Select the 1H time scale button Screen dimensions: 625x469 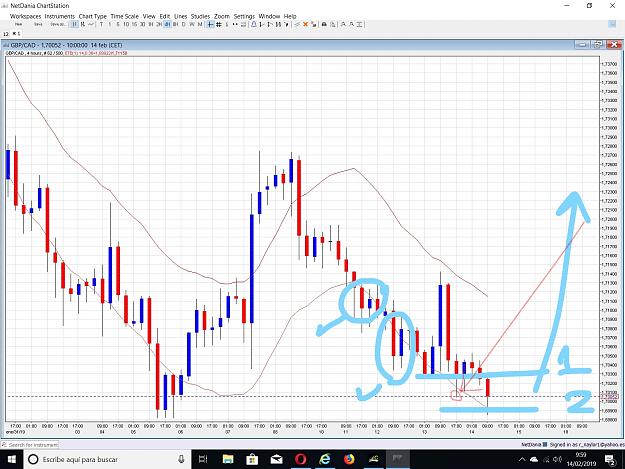click(x=151, y=24)
